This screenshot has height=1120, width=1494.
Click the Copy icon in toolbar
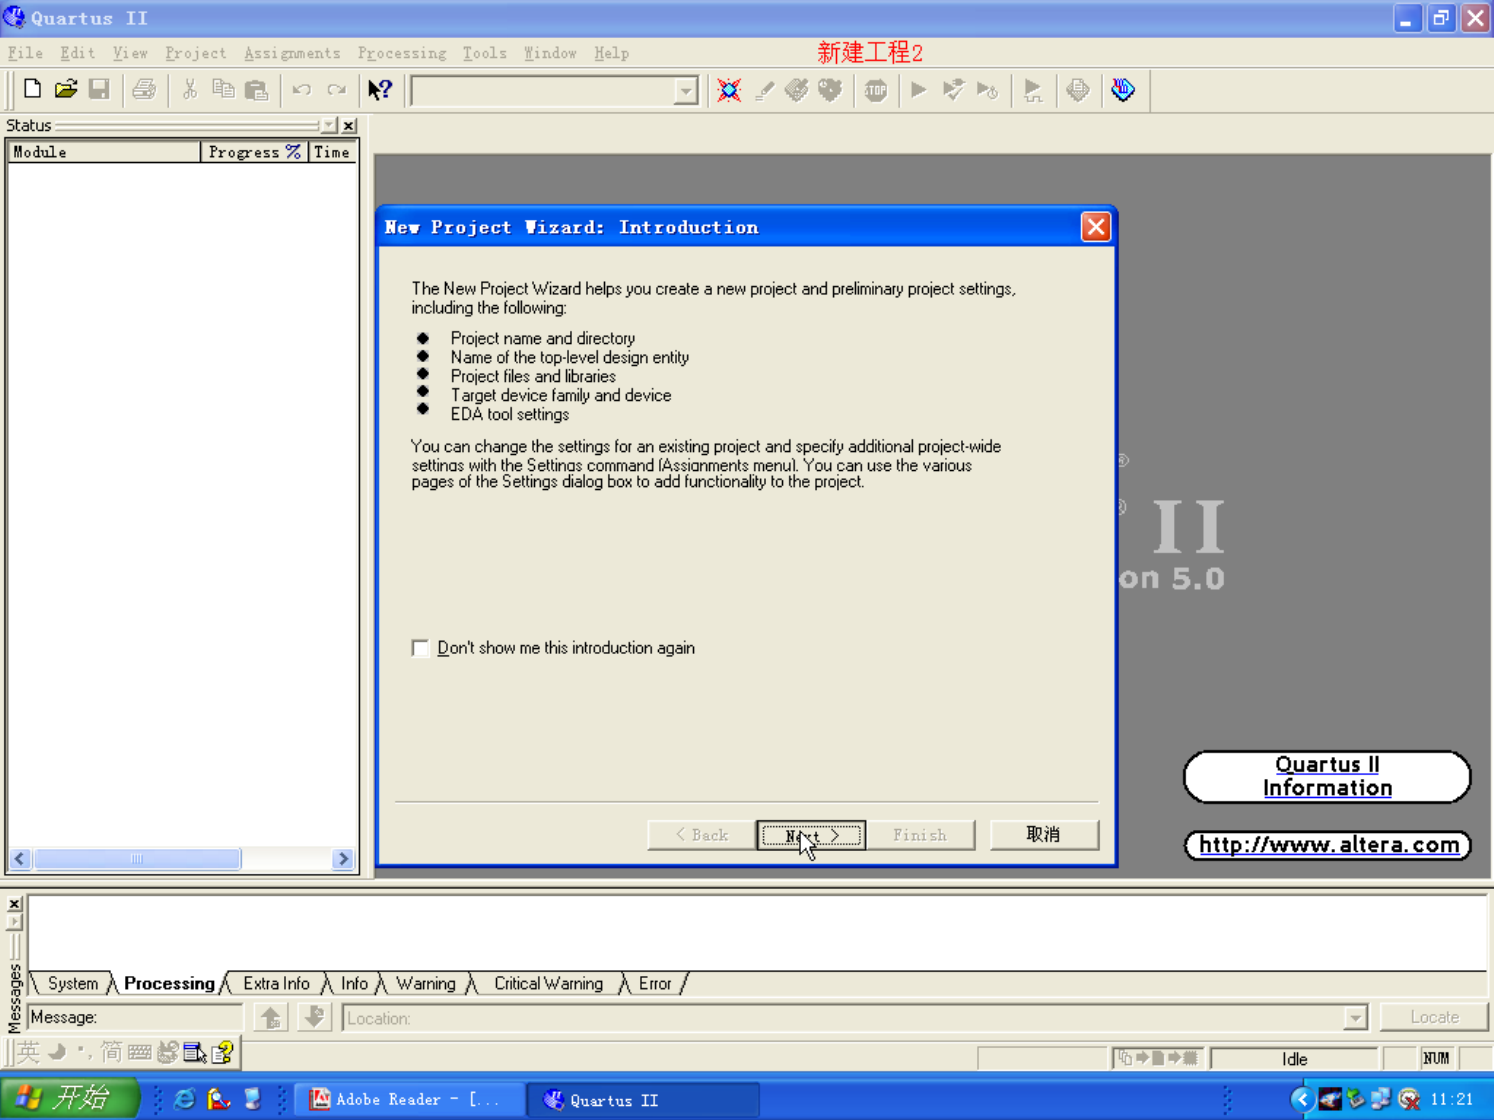223,89
